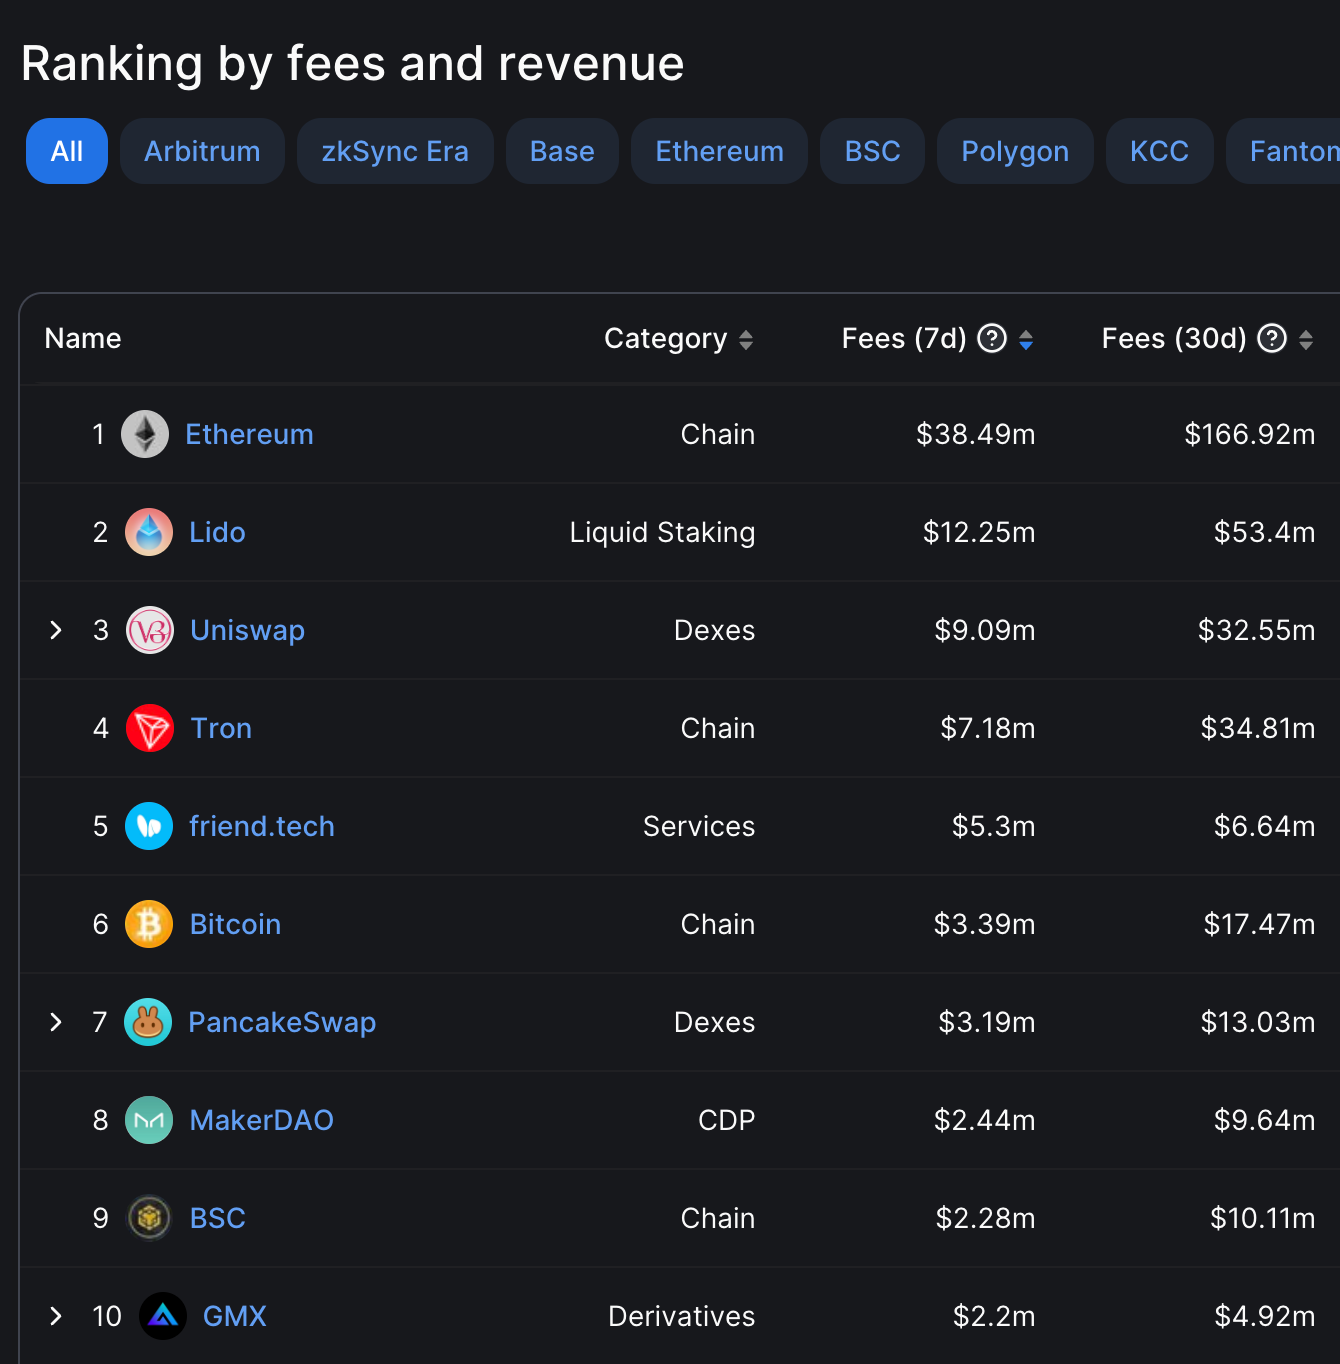Open the Bitcoin protocol link
The height and width of the screenshot is (1364, 1340).
[235, 924]
